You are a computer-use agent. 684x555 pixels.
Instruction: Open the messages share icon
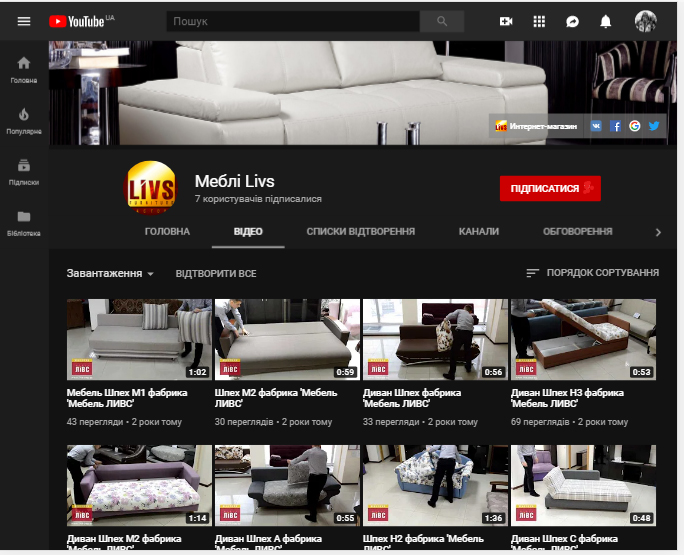coord(572,21)
